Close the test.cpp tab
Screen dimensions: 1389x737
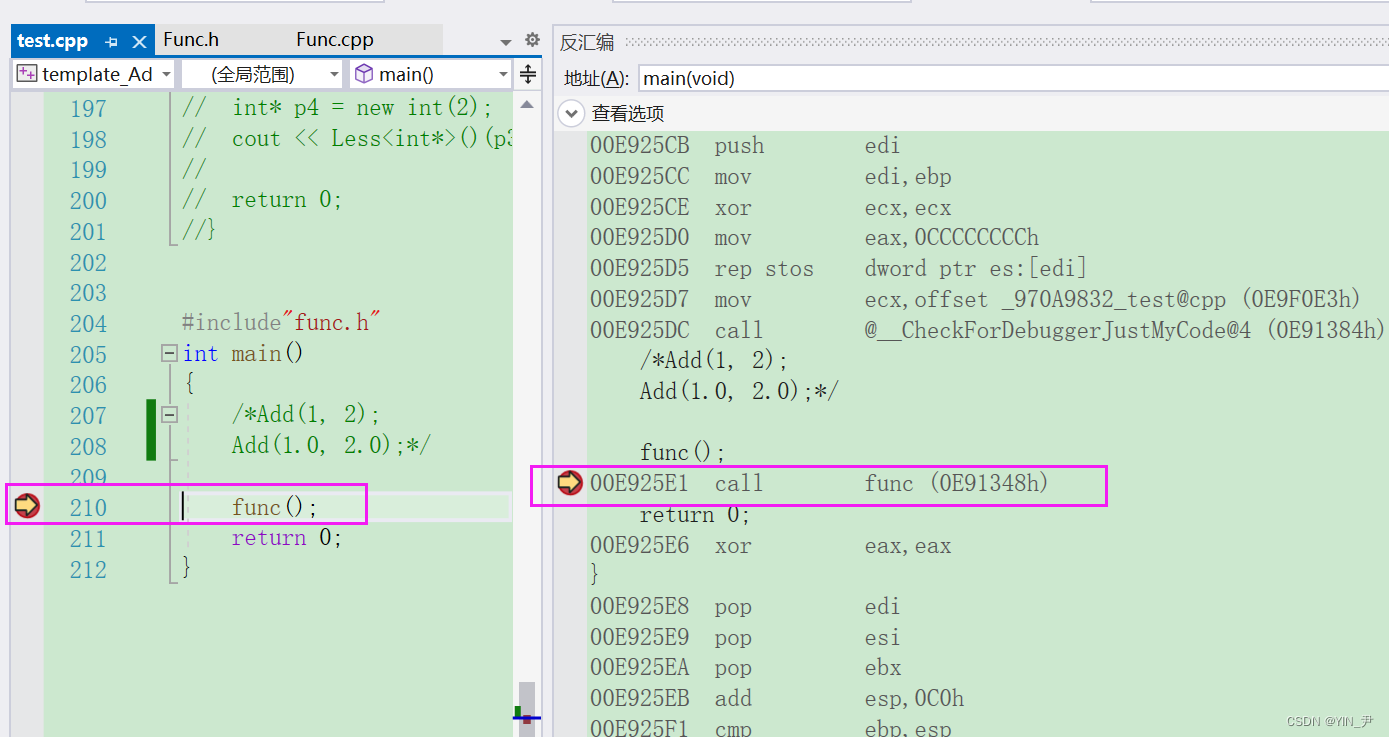(139, 41)
